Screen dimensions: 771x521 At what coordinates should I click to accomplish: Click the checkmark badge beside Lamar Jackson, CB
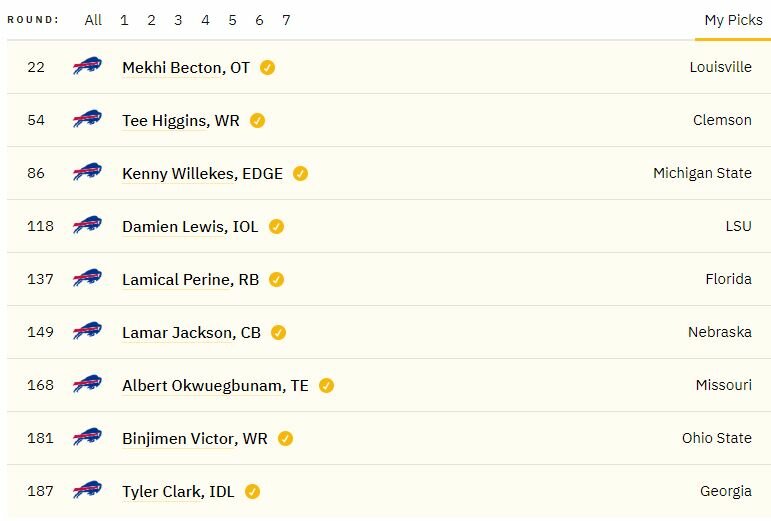click(278, 333)
